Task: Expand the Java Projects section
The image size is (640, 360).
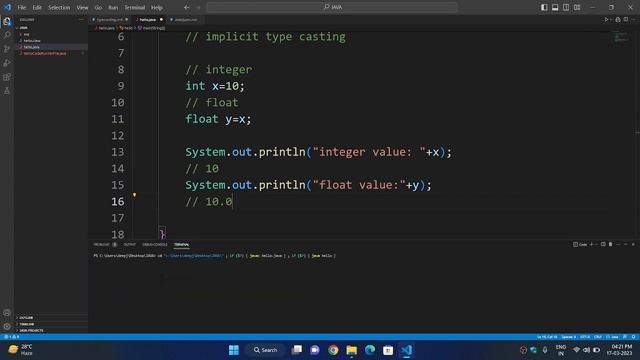Action: pyautogui.click(x=51, y=330)
